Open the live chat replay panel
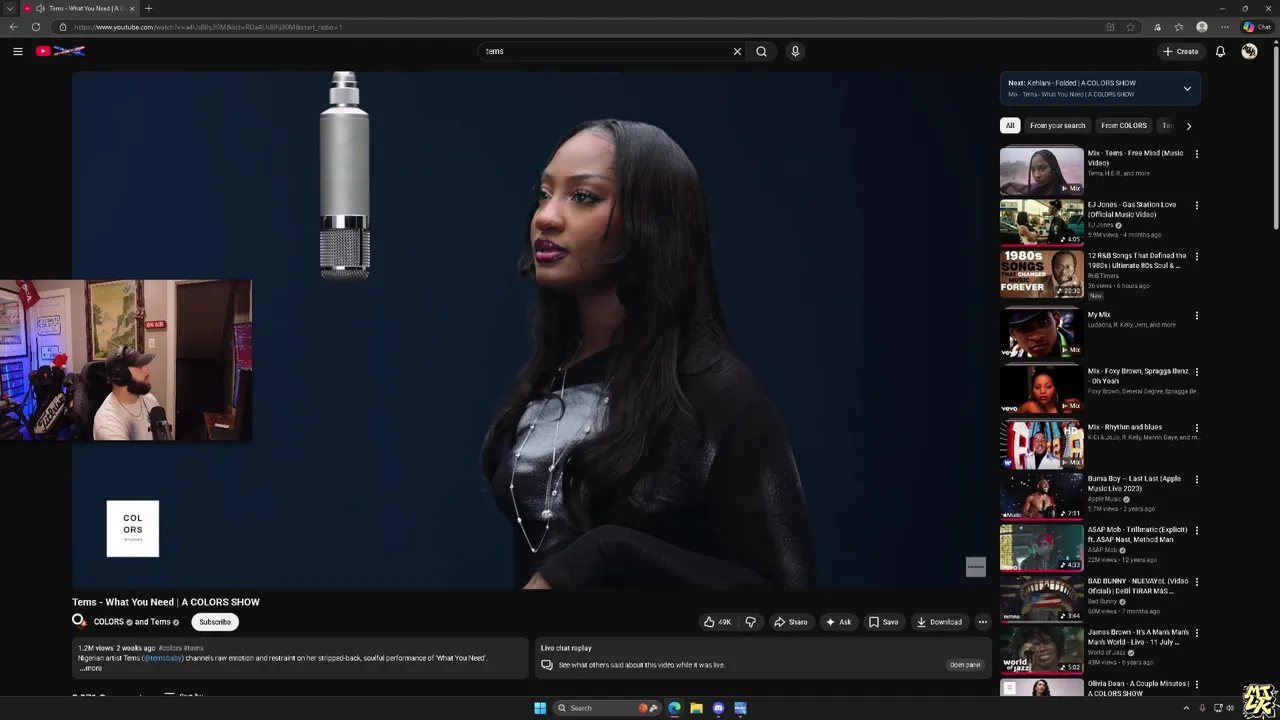The image size is (1280, 720). [965, 665]
